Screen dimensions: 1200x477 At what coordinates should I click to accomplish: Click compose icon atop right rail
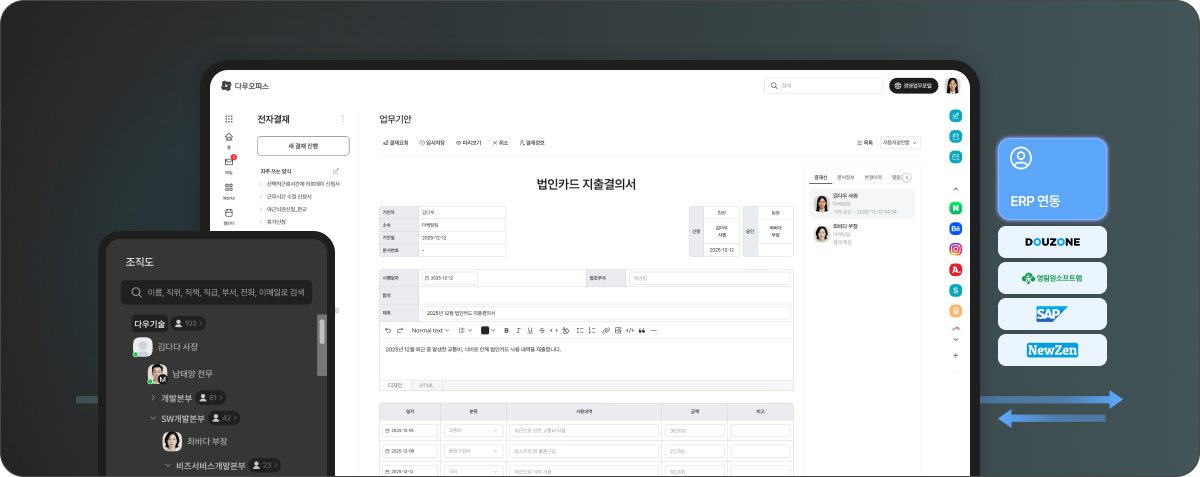point(956,115)
